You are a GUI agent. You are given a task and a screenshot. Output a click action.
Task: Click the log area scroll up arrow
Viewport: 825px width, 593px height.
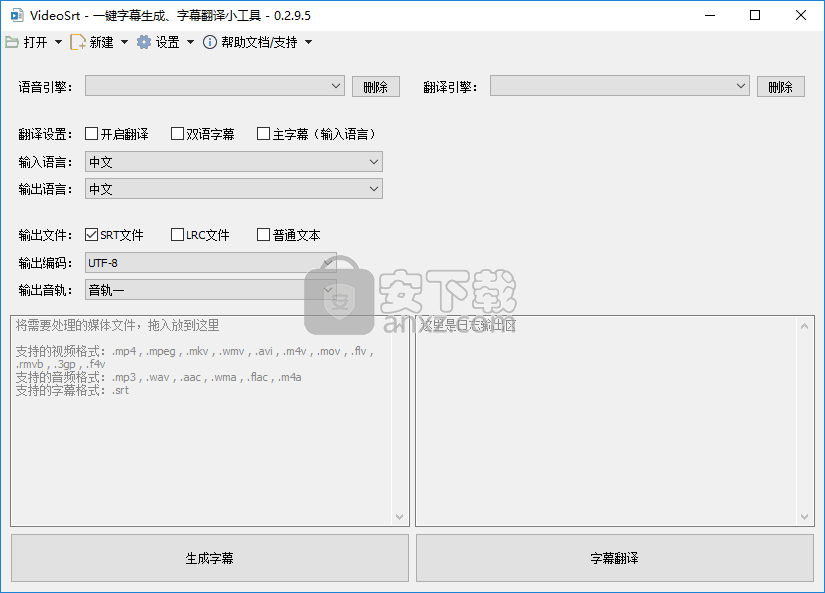tap(804, 326)
